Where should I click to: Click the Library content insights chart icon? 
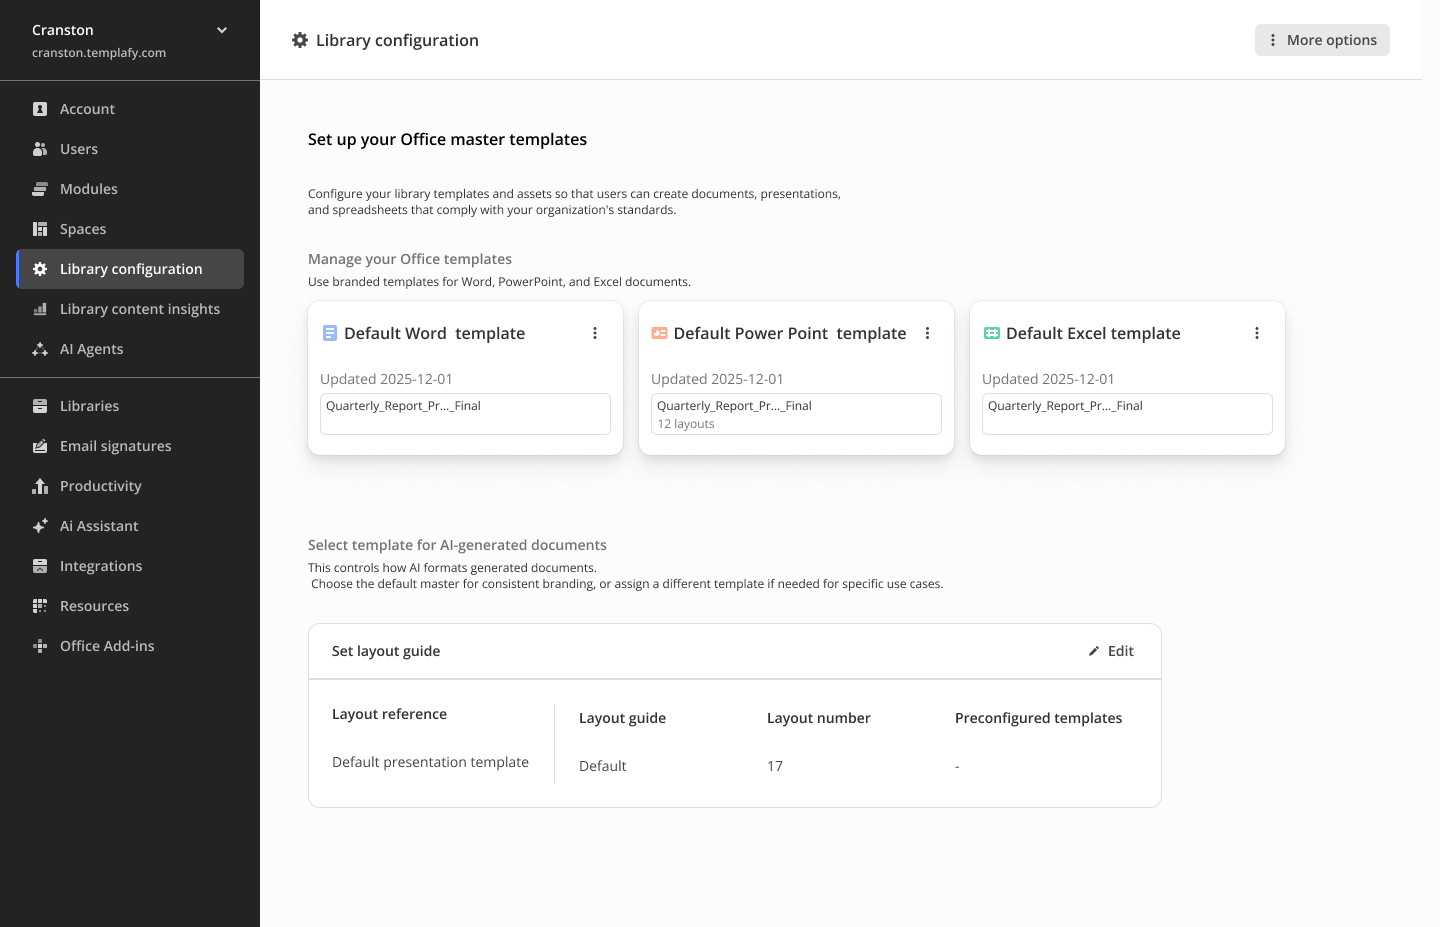(40, 309)
